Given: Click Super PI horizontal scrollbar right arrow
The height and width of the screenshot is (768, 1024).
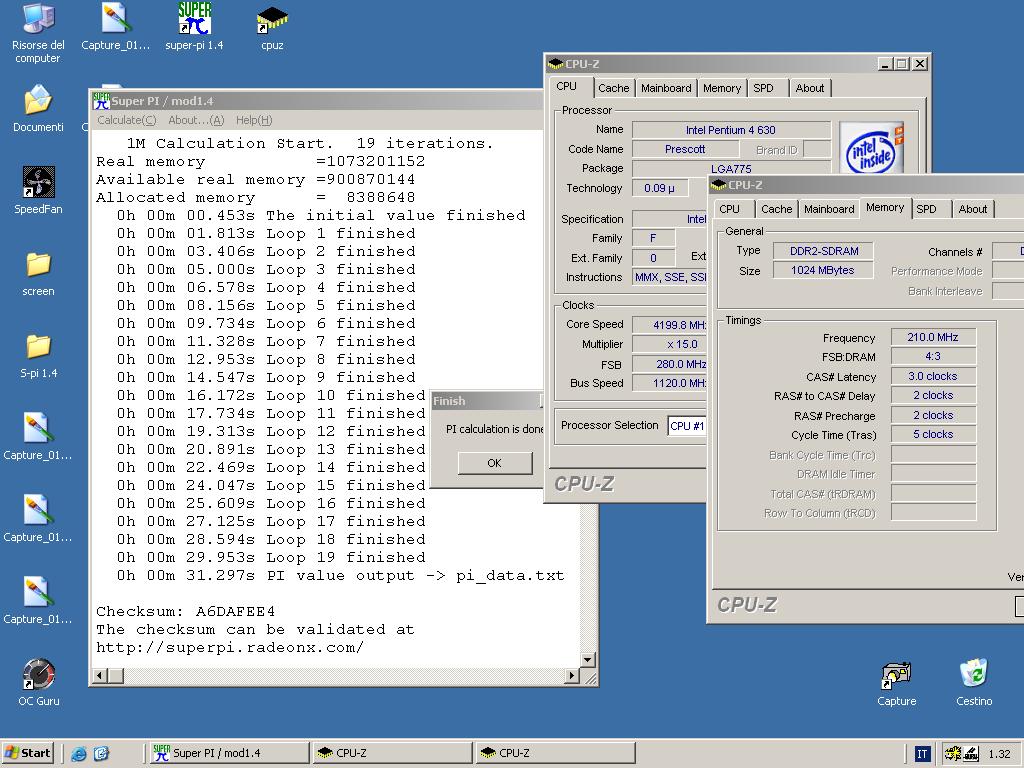Looking at the screenshot, I should (x=572, y=676).
